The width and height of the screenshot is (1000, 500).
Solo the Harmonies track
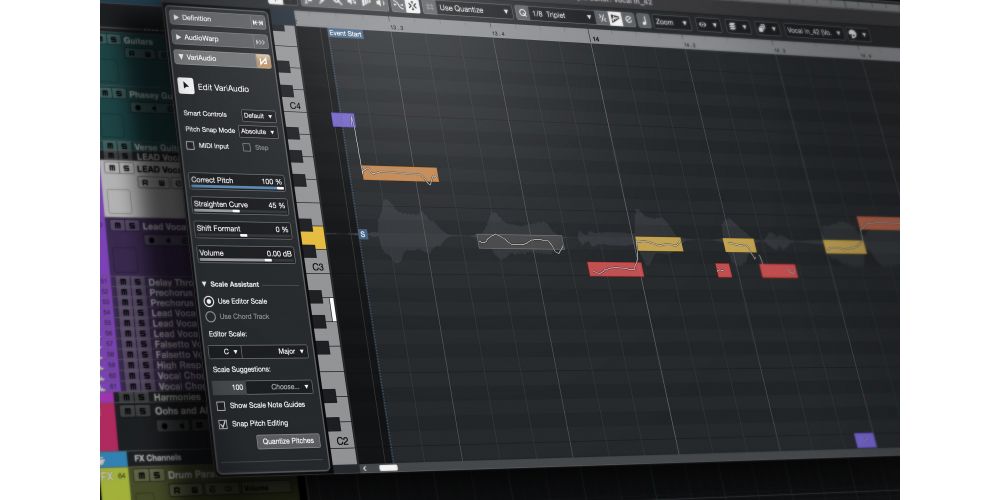(x=141, y=397)
